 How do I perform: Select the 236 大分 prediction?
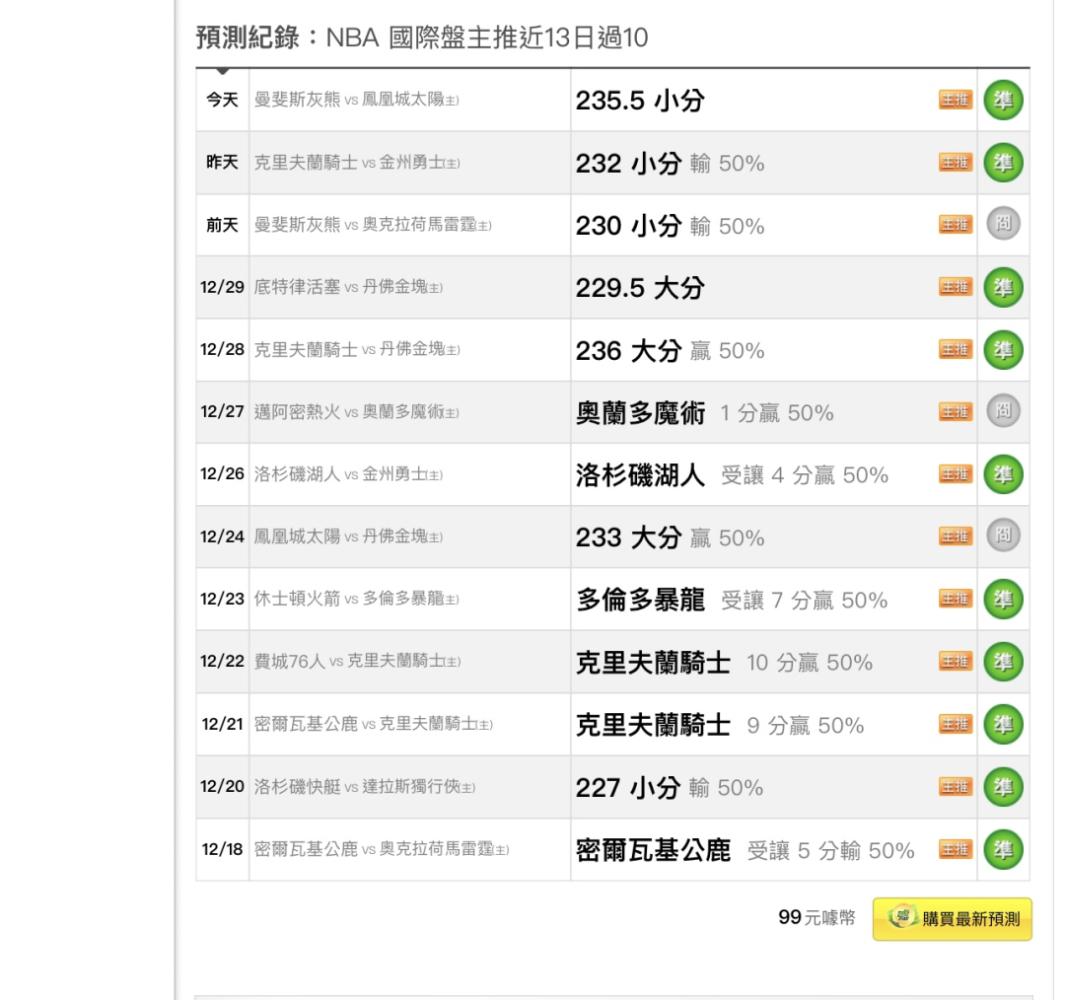point(670,351)
